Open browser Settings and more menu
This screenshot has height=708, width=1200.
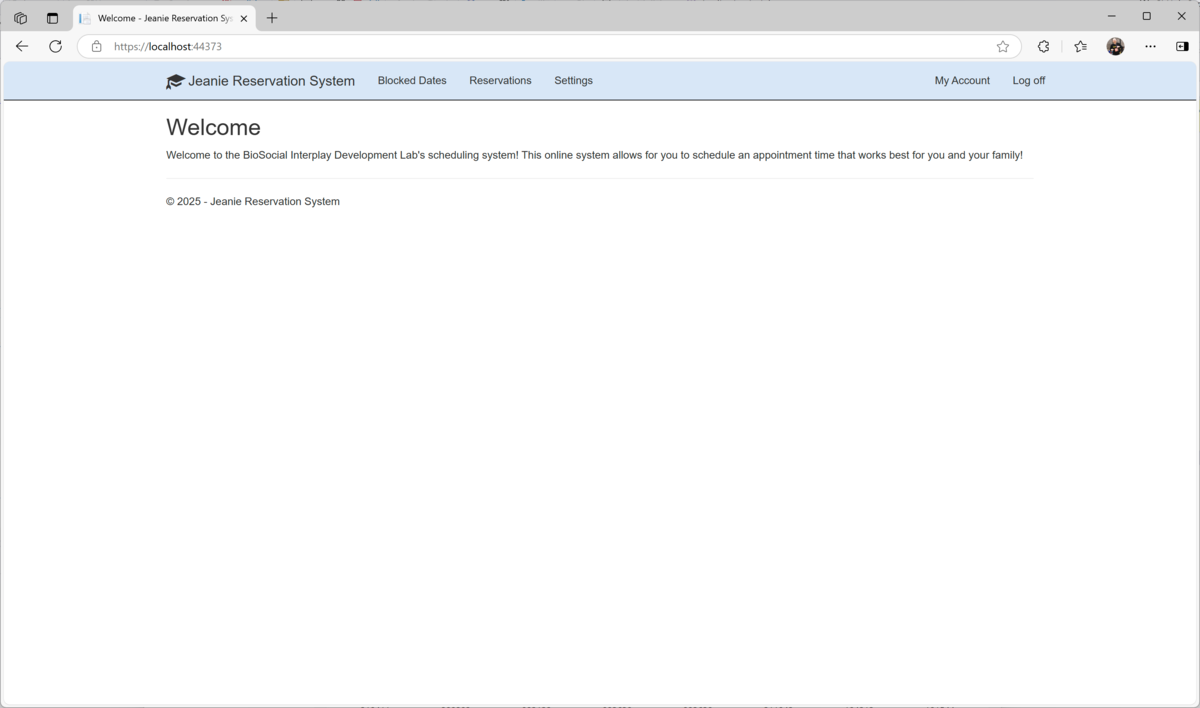pyautogui.click(x=1150, y=46)
